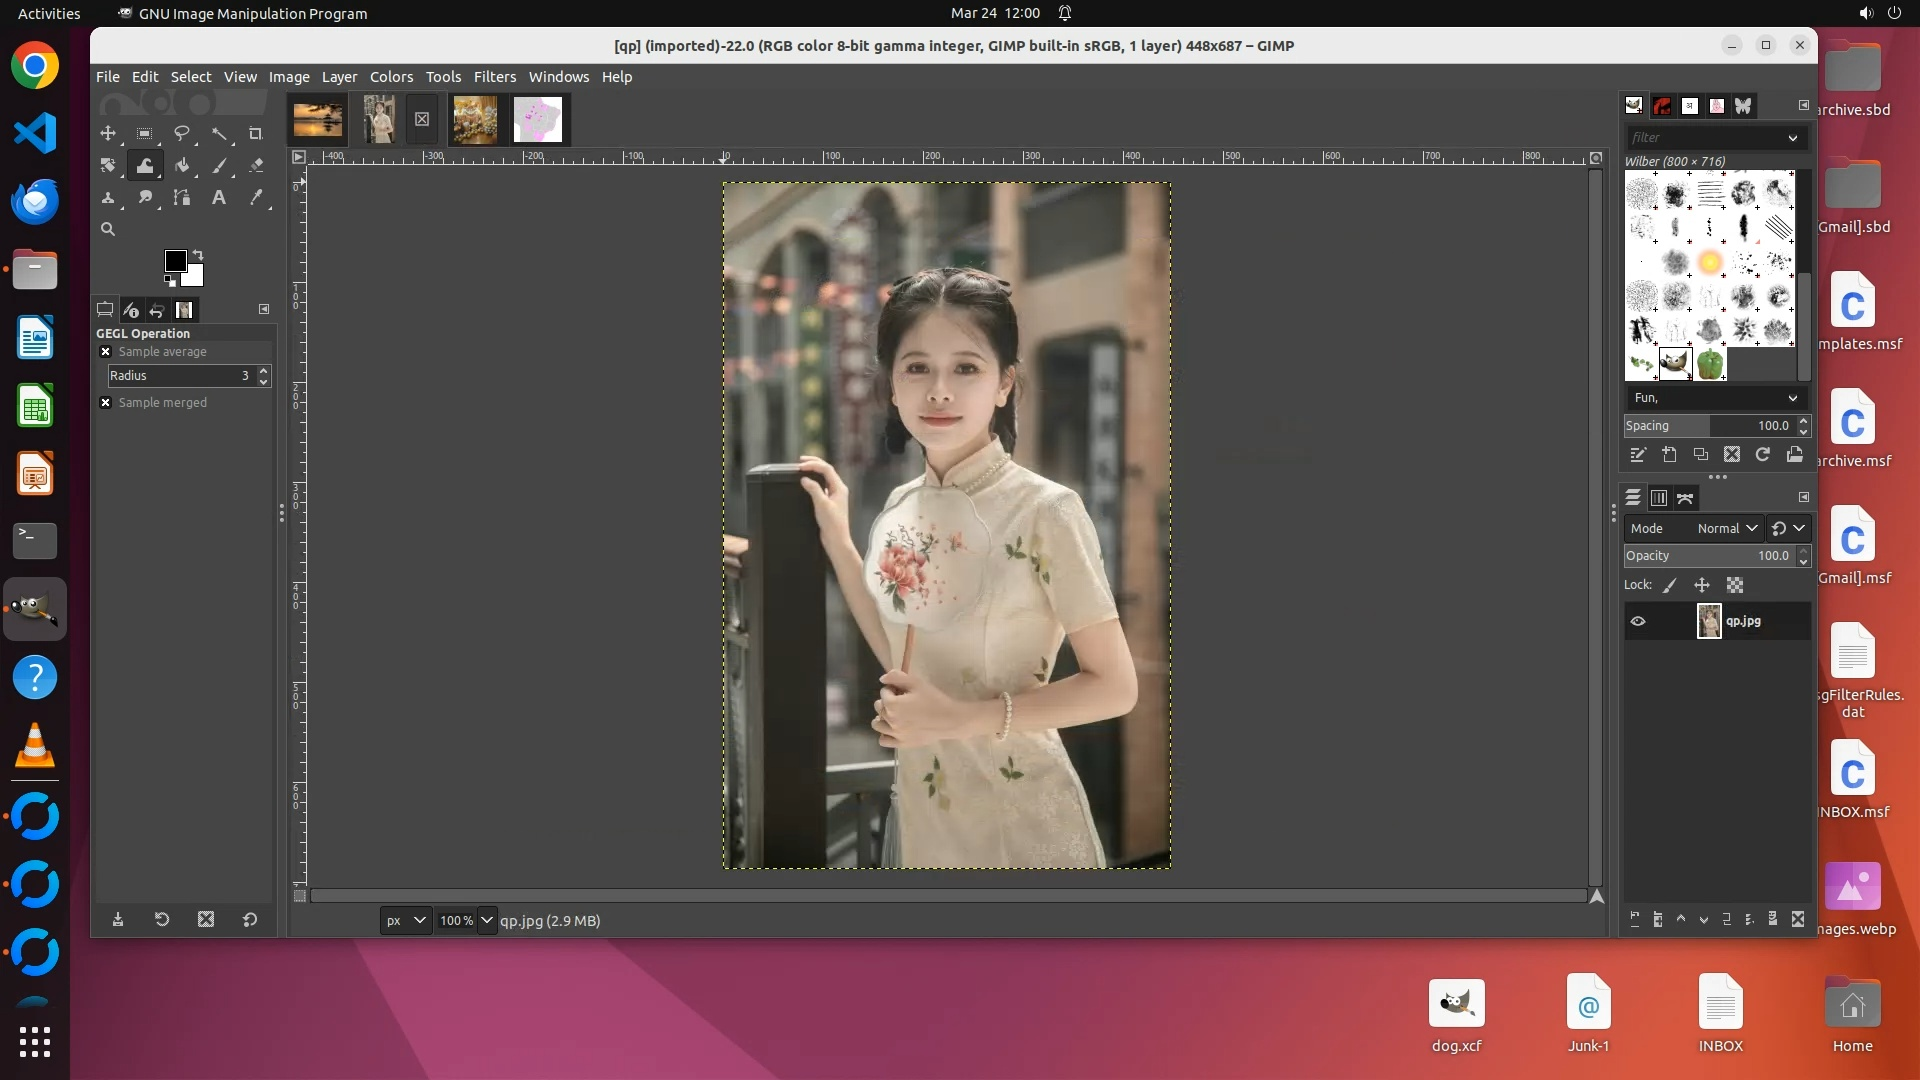Toggle the Sample merged checkbox

pyautogui.click(x=106, y=403)
